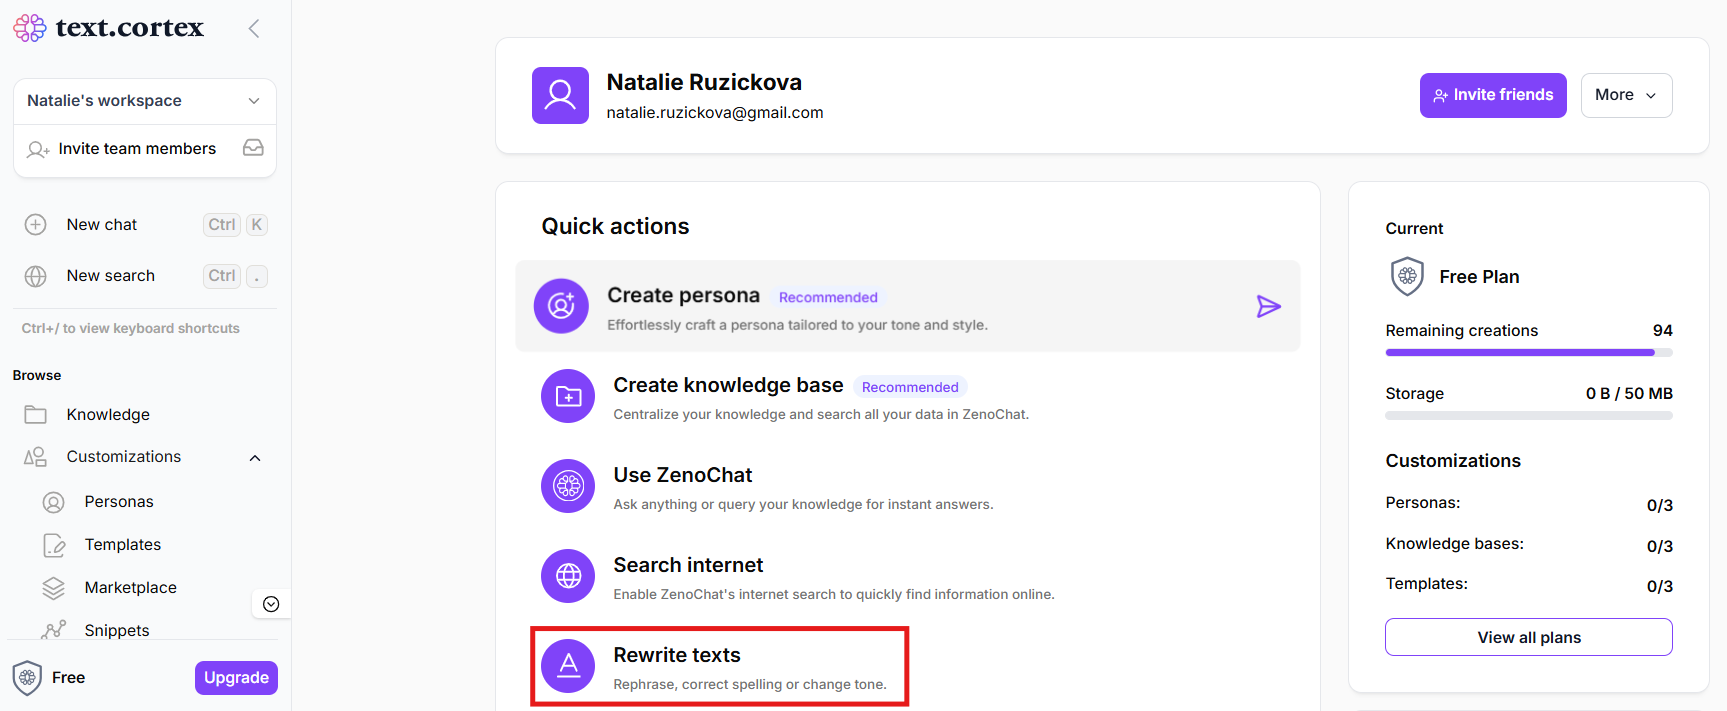
Task: Click the Templates edit-page icon
Action: [x=54, y=545]
